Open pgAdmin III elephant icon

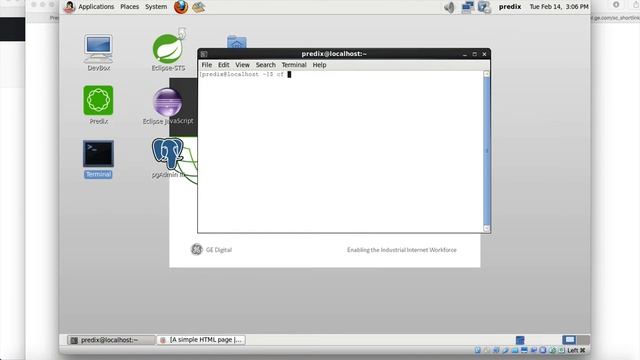[168, 158]
